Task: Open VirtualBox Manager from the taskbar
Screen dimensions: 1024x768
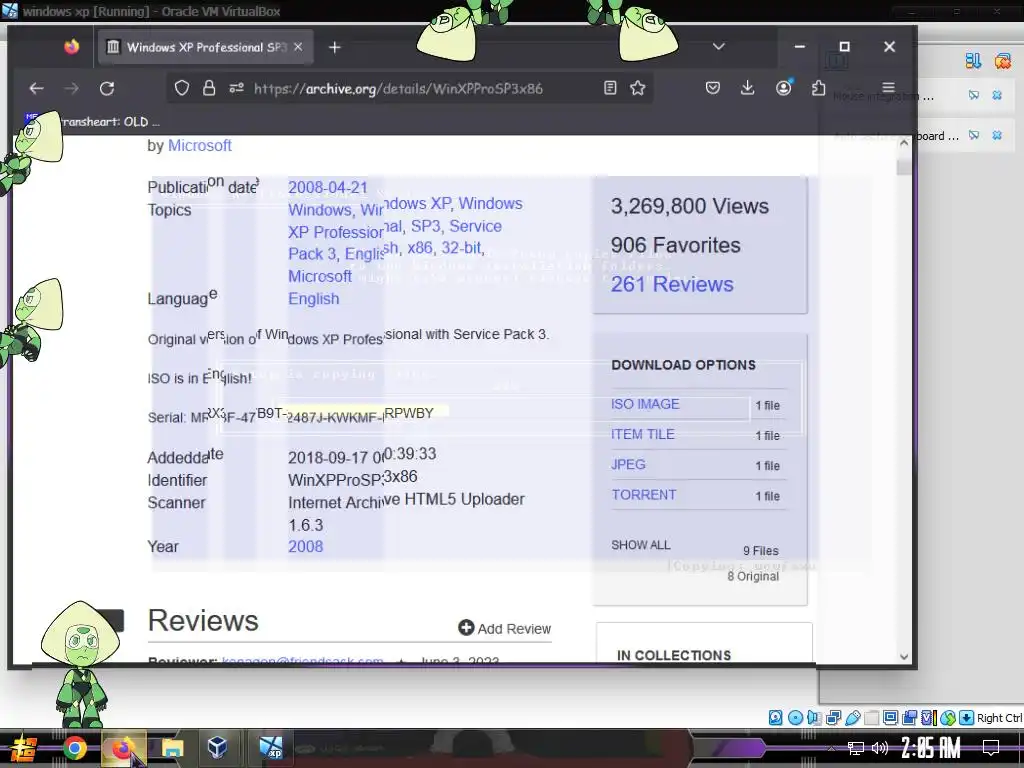Action: (x=217, y=747)
